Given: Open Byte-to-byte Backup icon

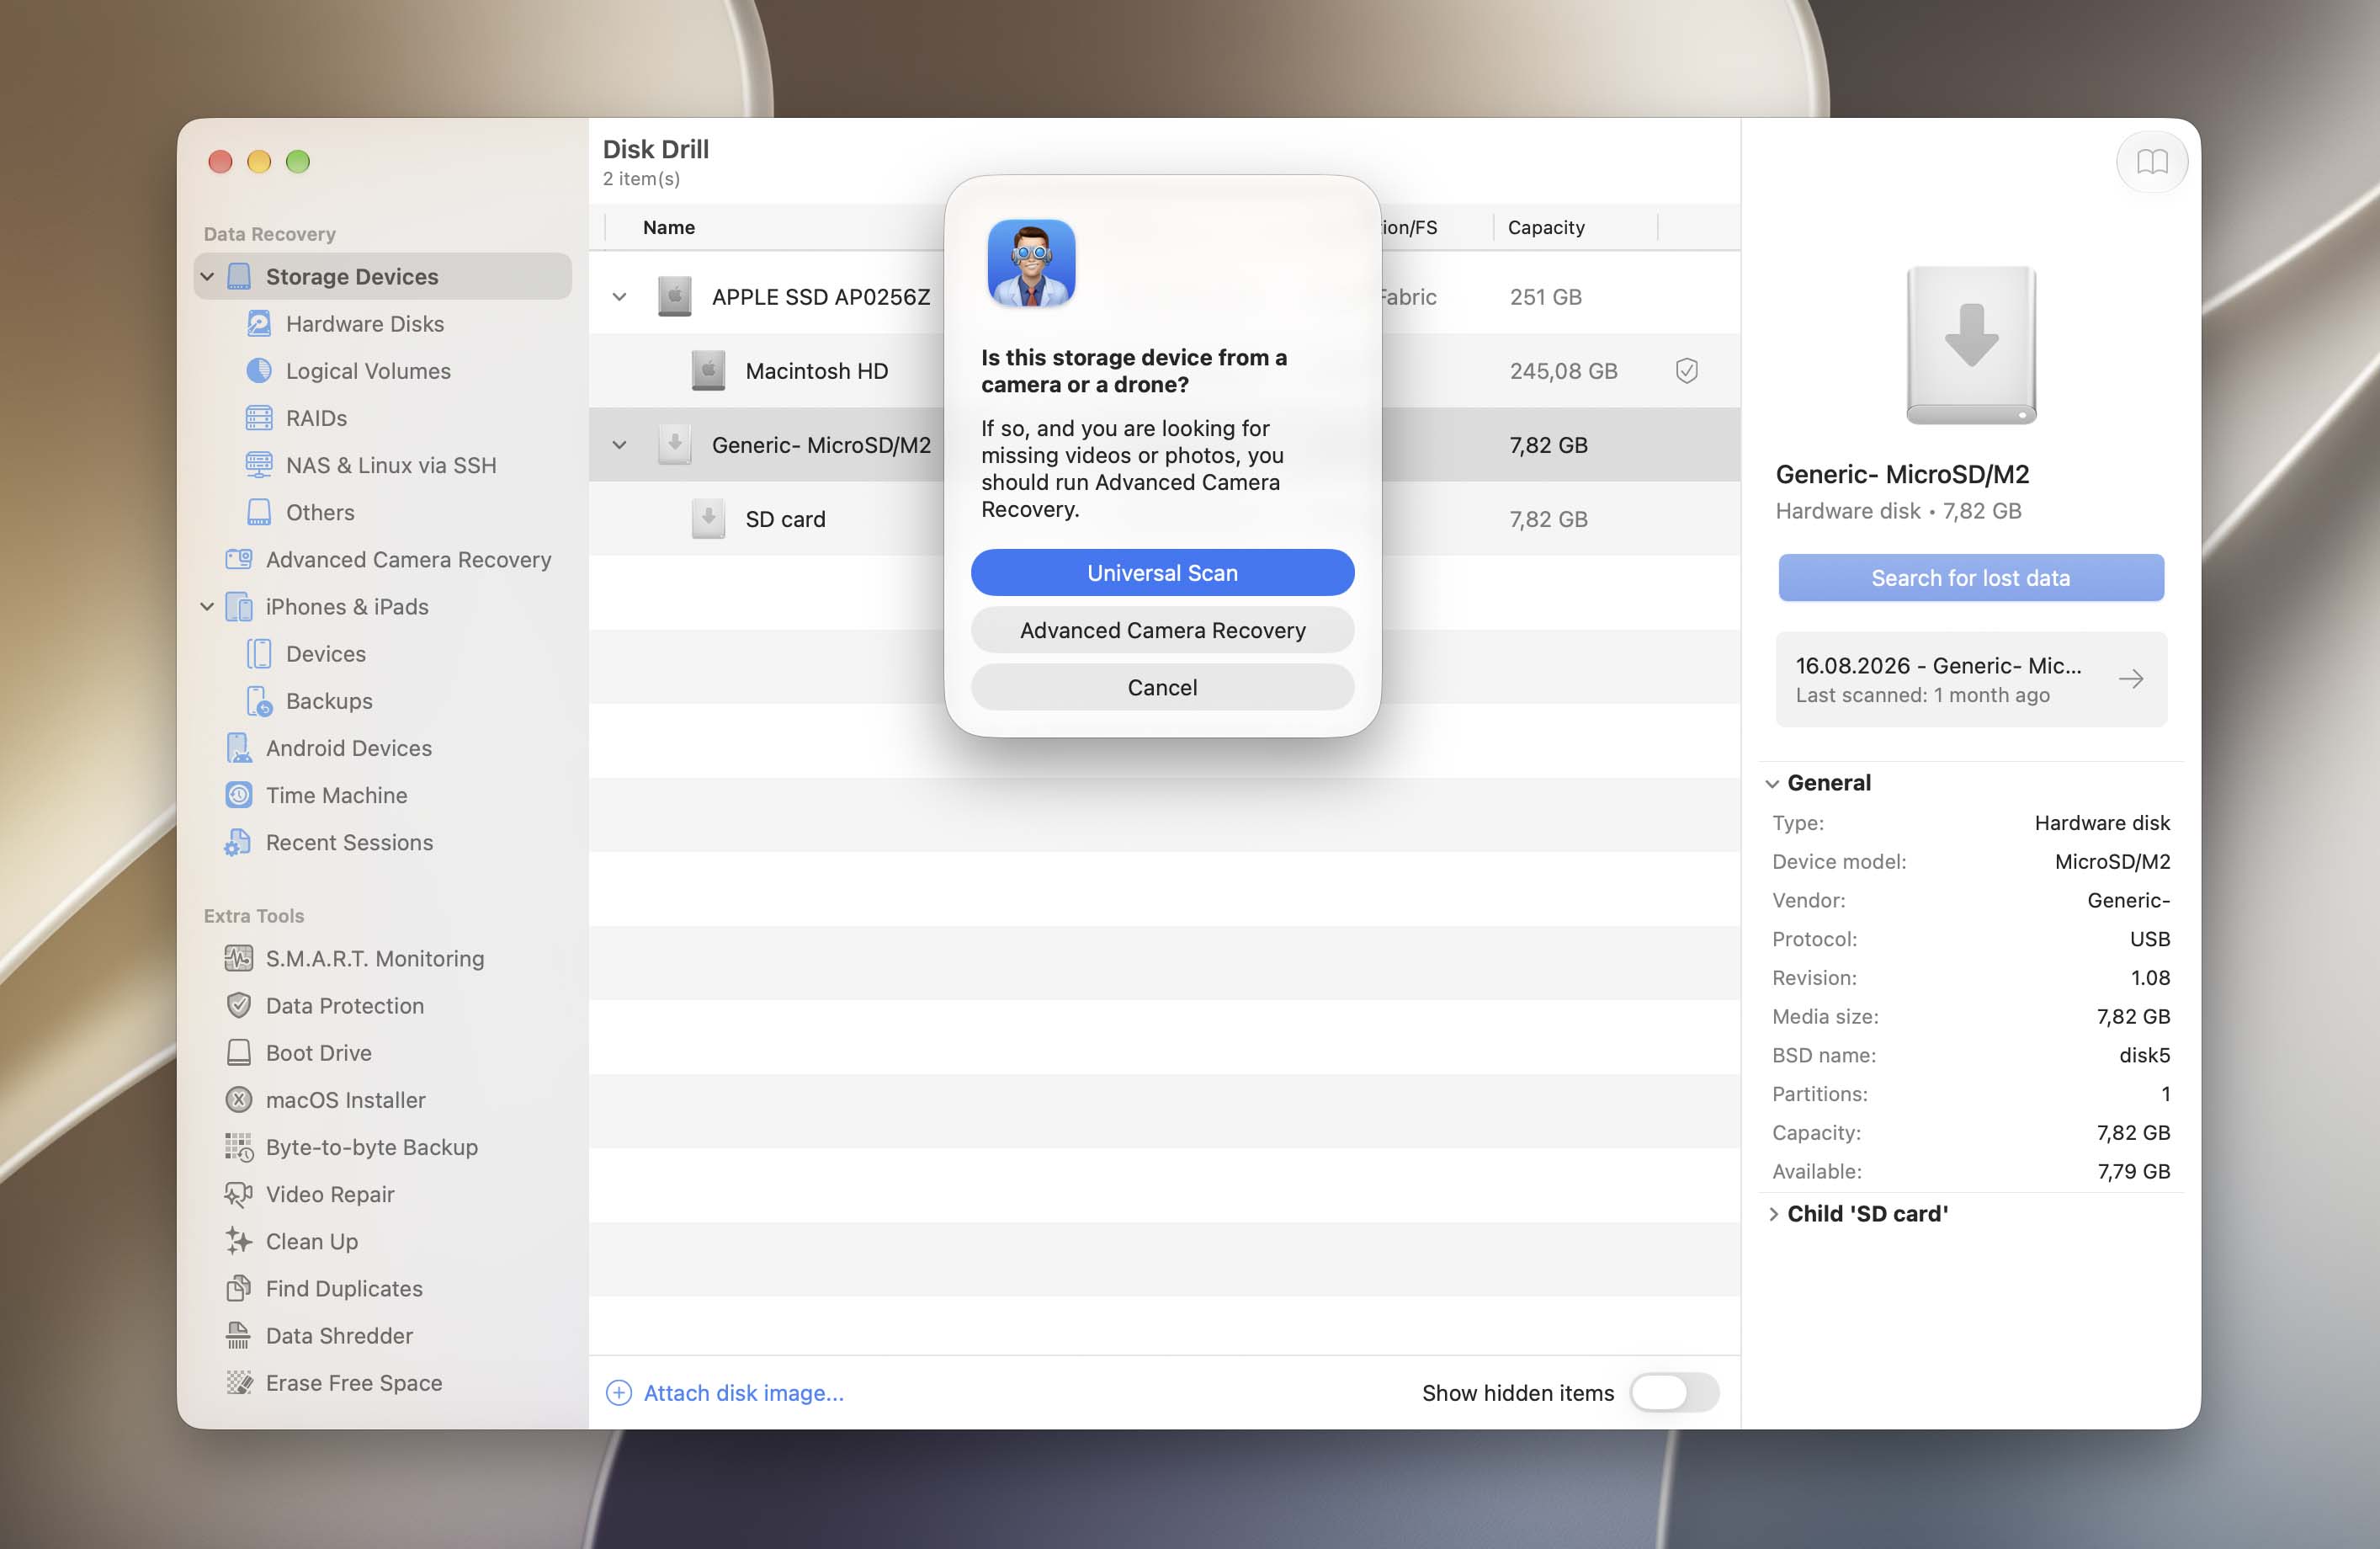Looking at the screenshot, I should pos(239,1146).
